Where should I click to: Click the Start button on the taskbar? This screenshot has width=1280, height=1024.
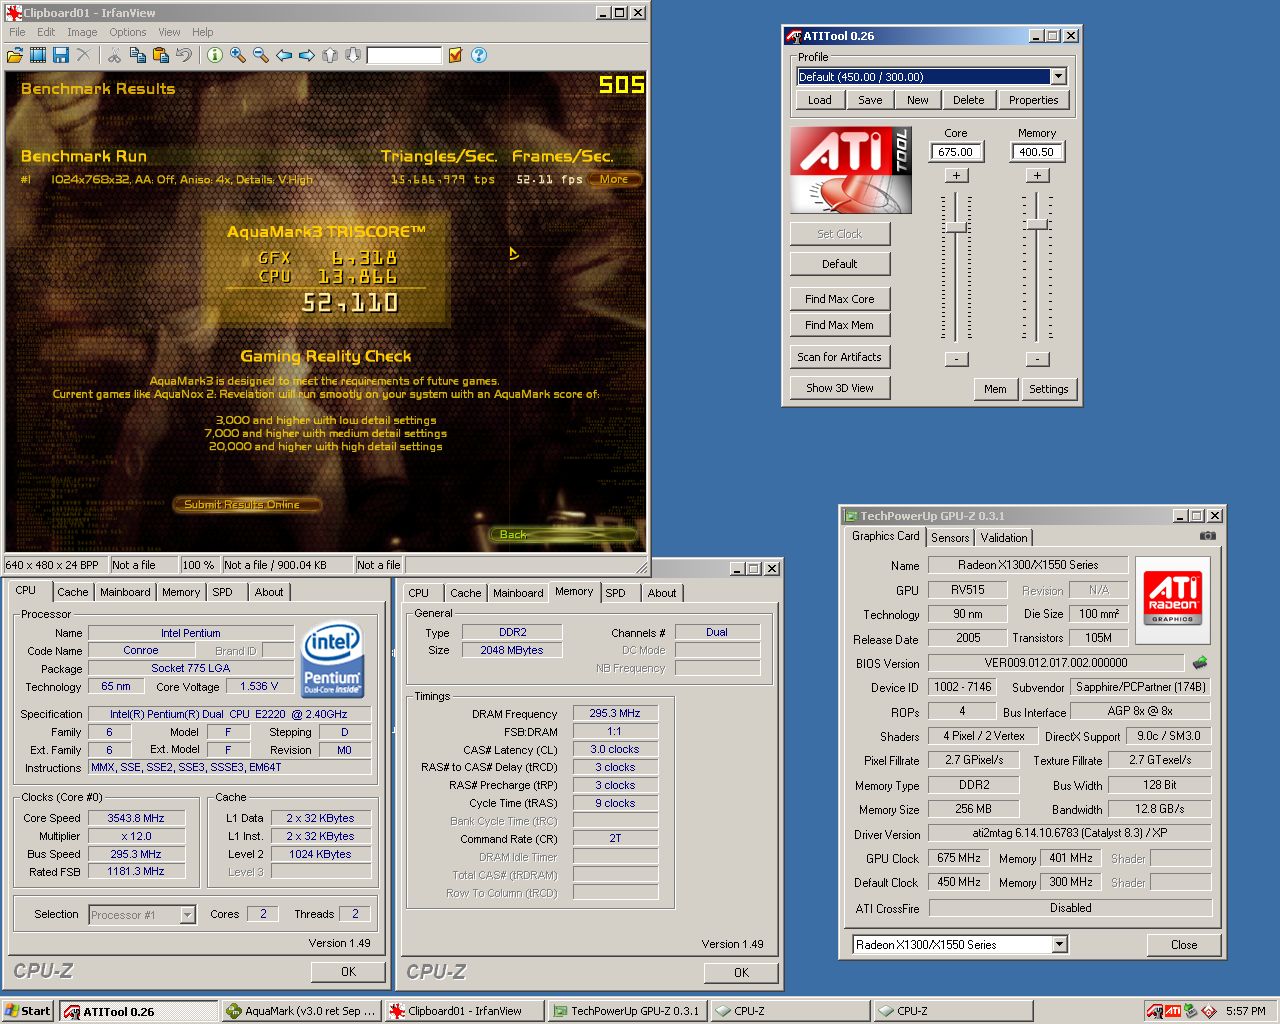tap(27, 1011)
